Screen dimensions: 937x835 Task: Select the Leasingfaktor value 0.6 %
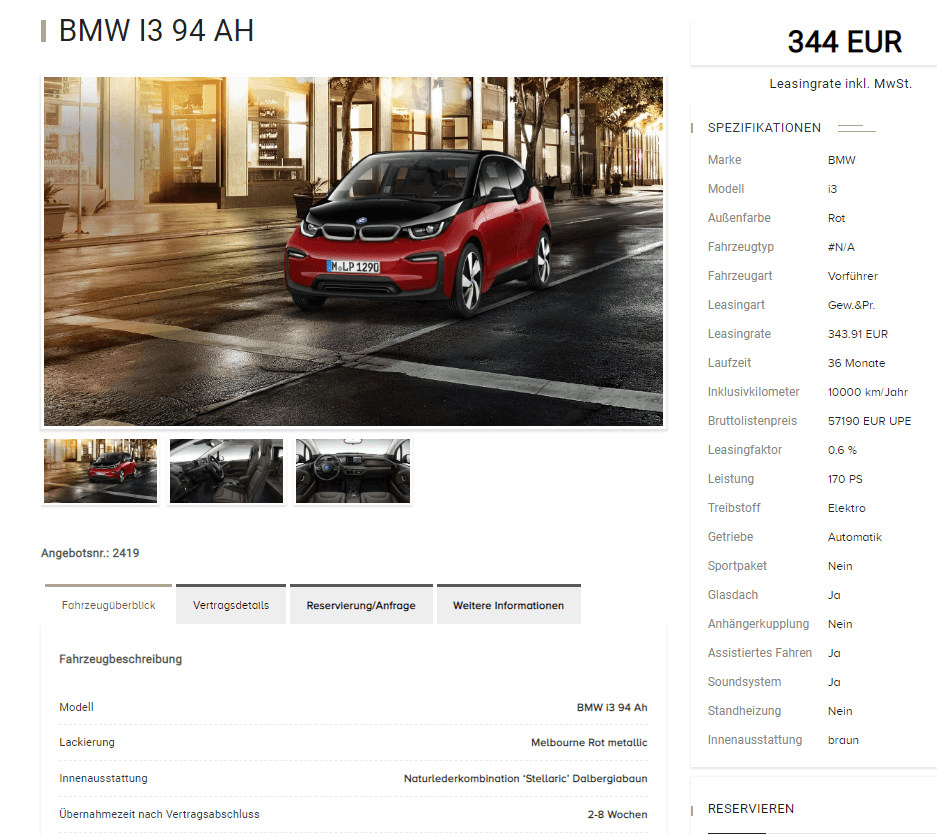[843, 450]
